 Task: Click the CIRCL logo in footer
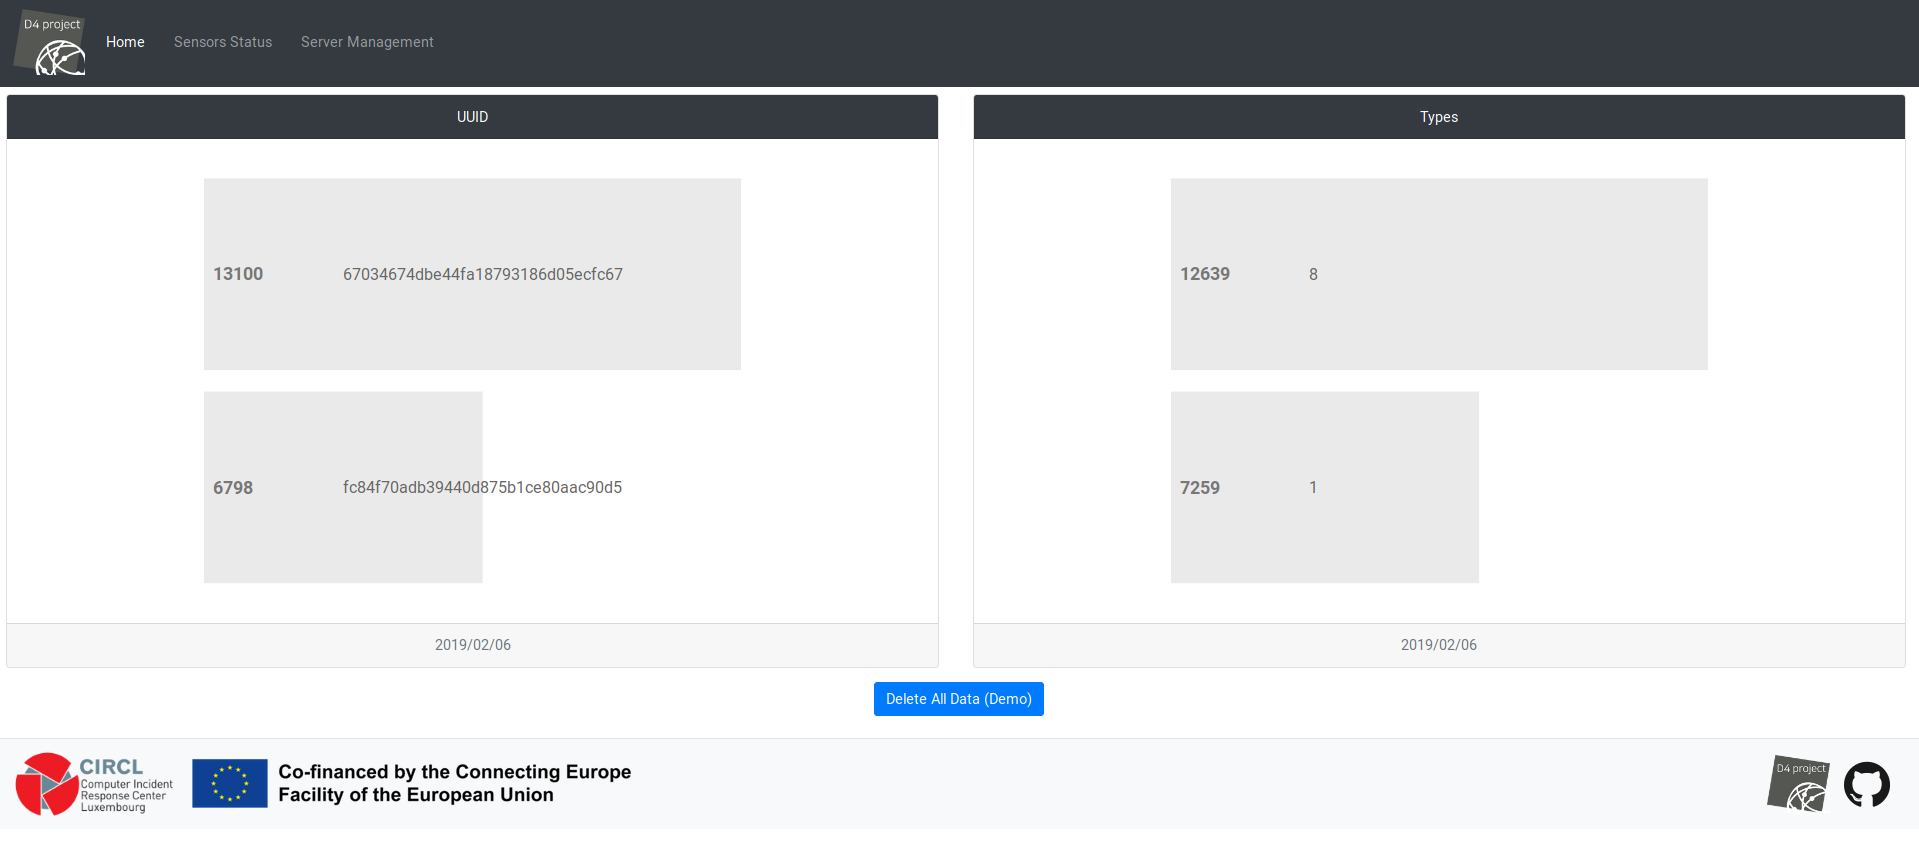click(94, 784)
